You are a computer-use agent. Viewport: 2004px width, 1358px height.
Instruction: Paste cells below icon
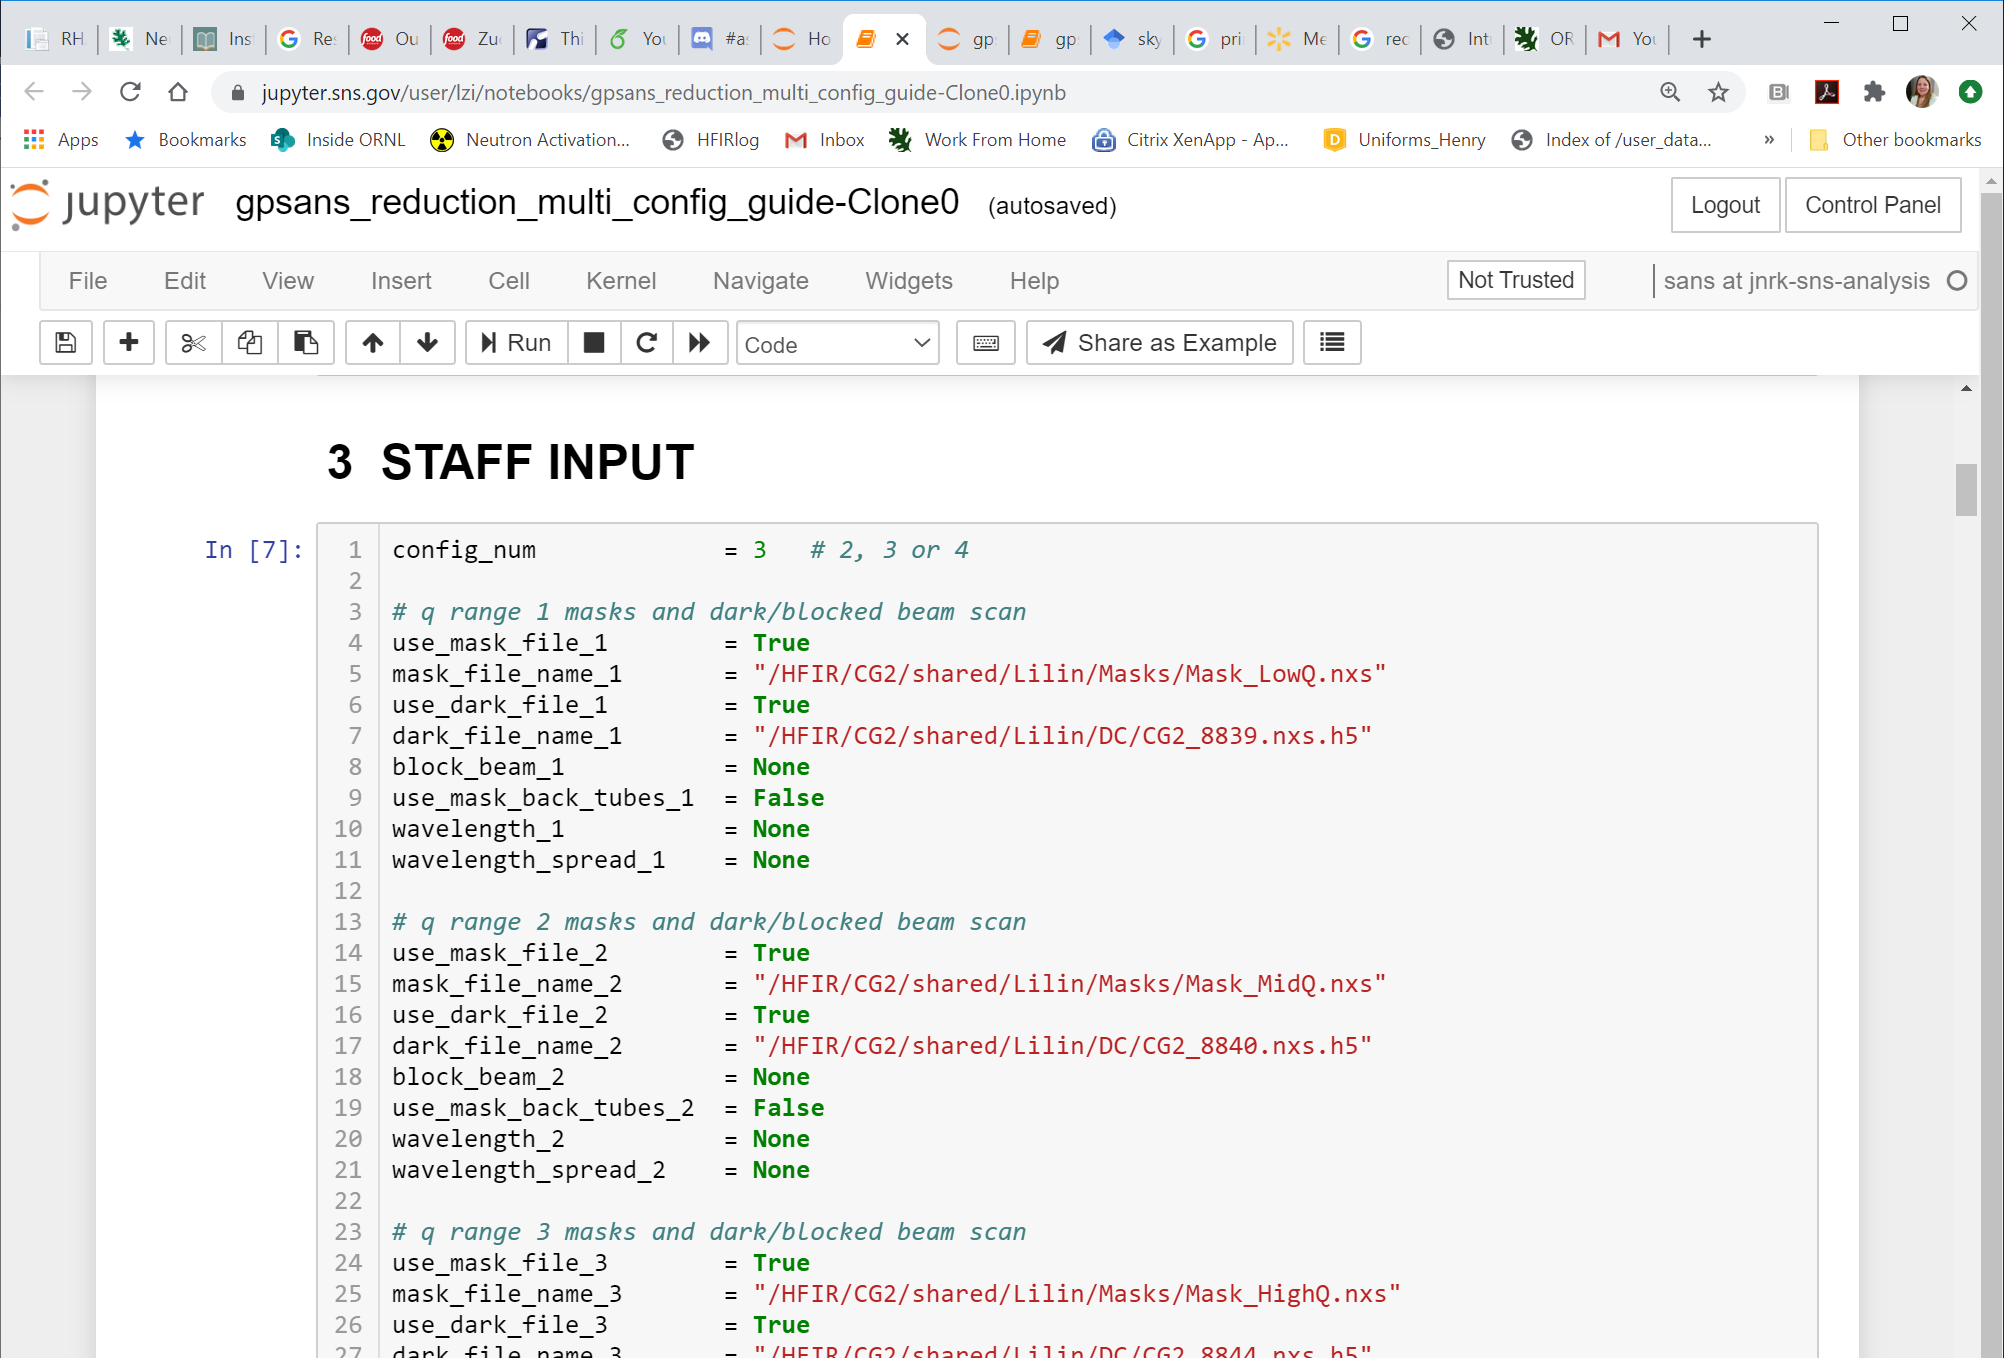(x=305, y=343)
